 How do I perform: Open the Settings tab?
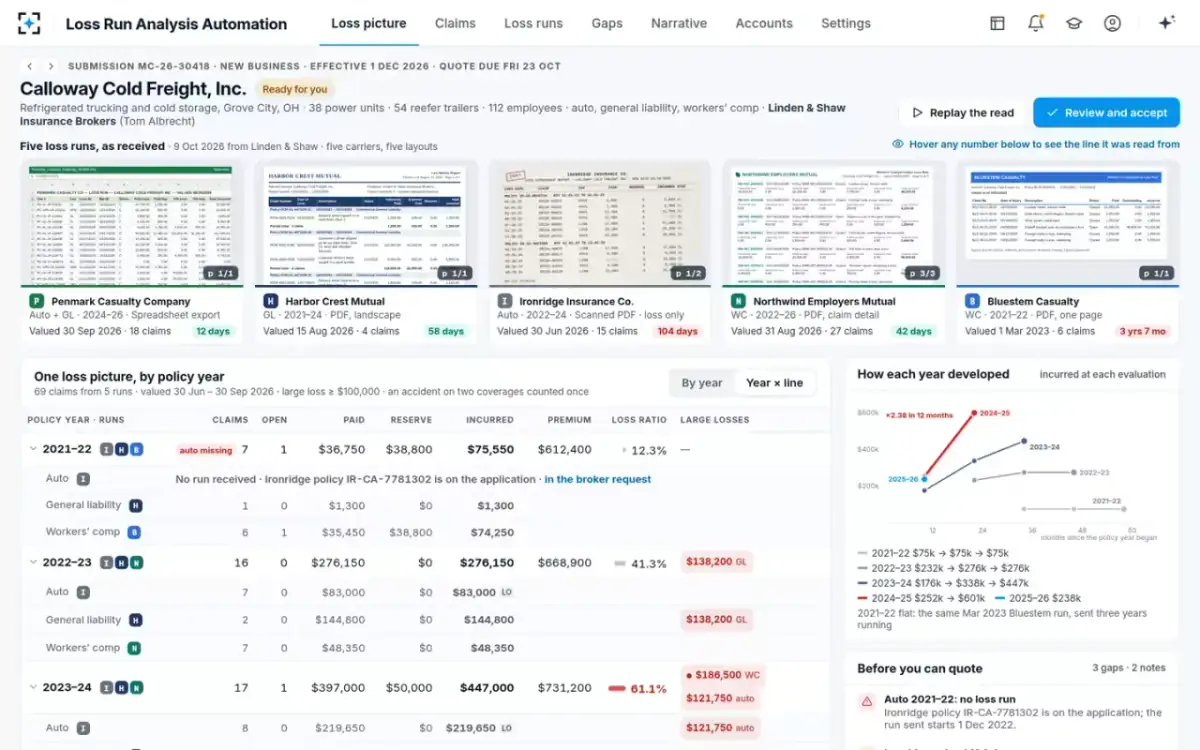(846, 23)
